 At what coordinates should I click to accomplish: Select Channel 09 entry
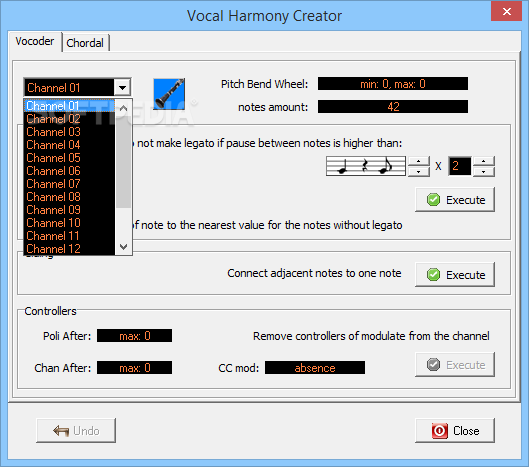point(69,210)
